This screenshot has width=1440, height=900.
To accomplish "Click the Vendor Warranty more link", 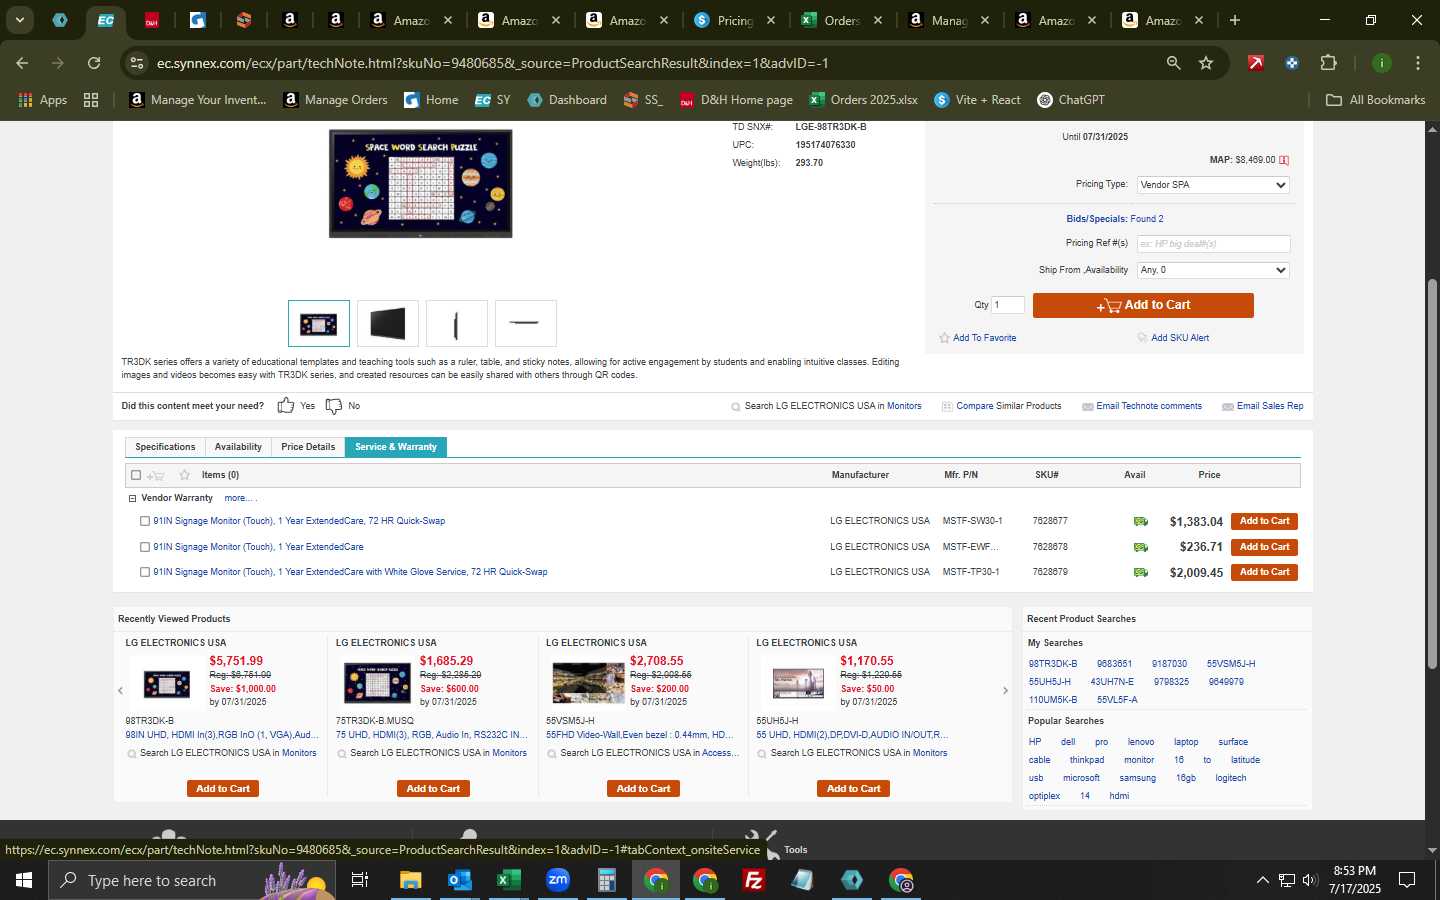I will click(239, 498).
